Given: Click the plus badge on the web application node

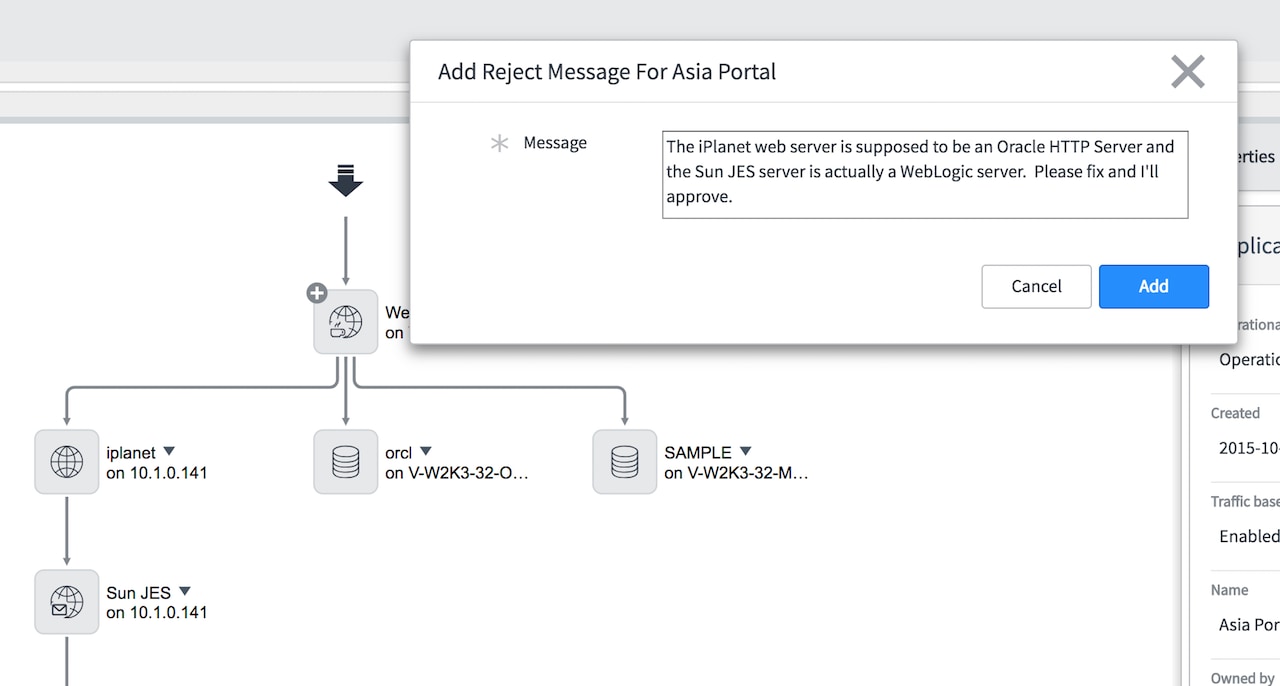Looking at the screenshot, I should [316, 293].
